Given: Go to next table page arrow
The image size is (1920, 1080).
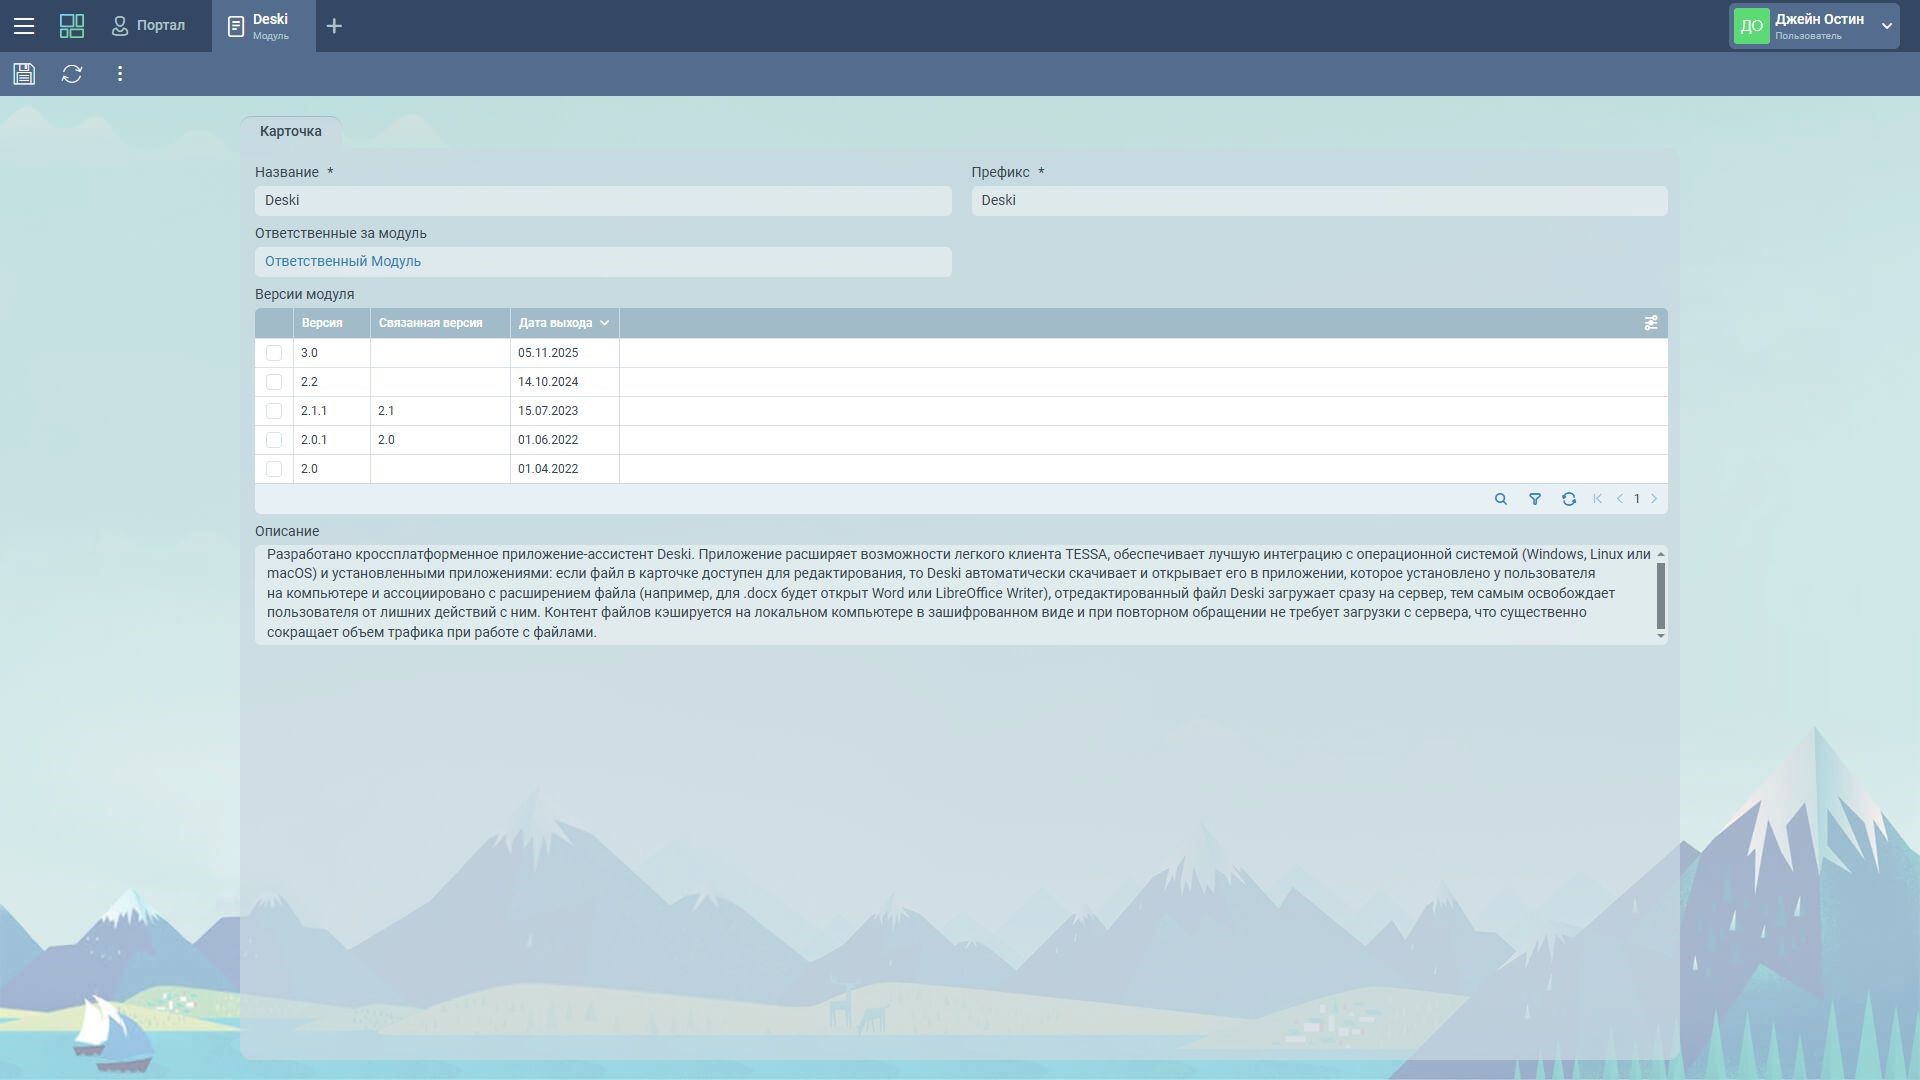Looking at the screenshot, I should [x=1654, y=499].
